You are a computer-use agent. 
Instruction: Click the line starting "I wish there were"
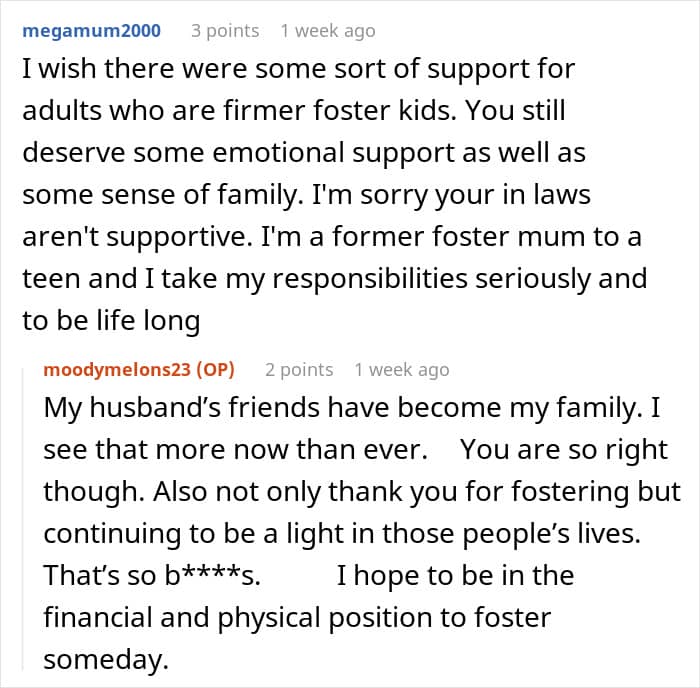pos(300,71)
